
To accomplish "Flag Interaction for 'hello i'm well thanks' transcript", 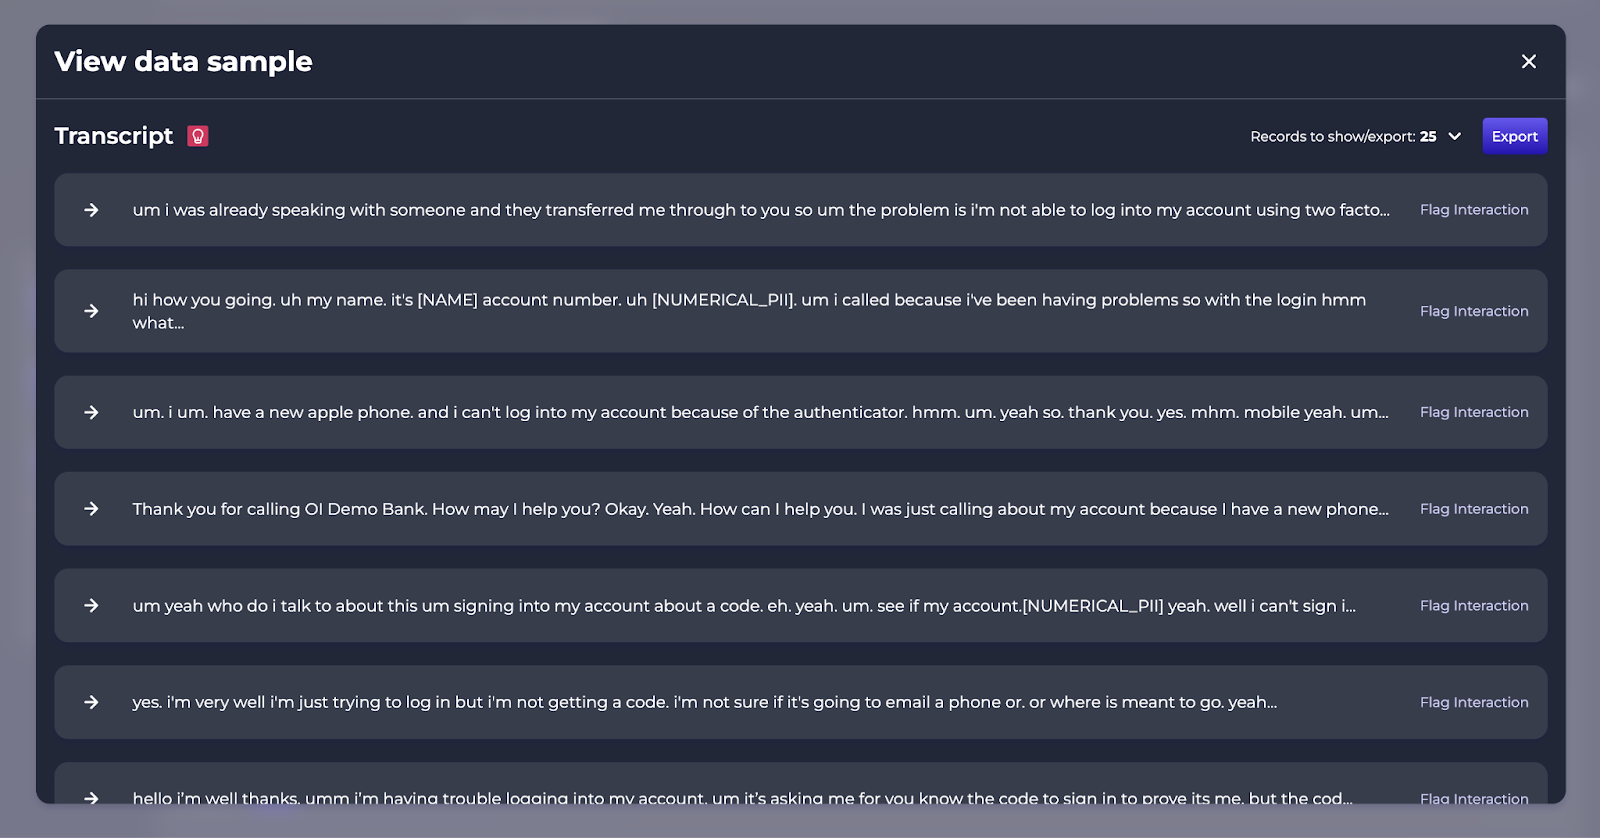I will (1473, 798).
